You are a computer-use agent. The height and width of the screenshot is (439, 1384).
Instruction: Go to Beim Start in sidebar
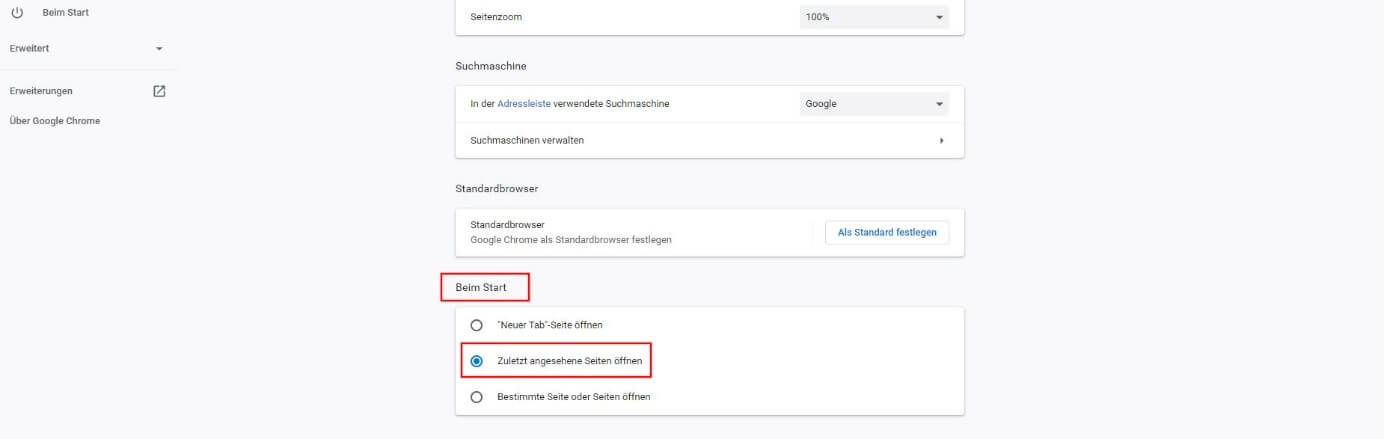click(65, 12)
